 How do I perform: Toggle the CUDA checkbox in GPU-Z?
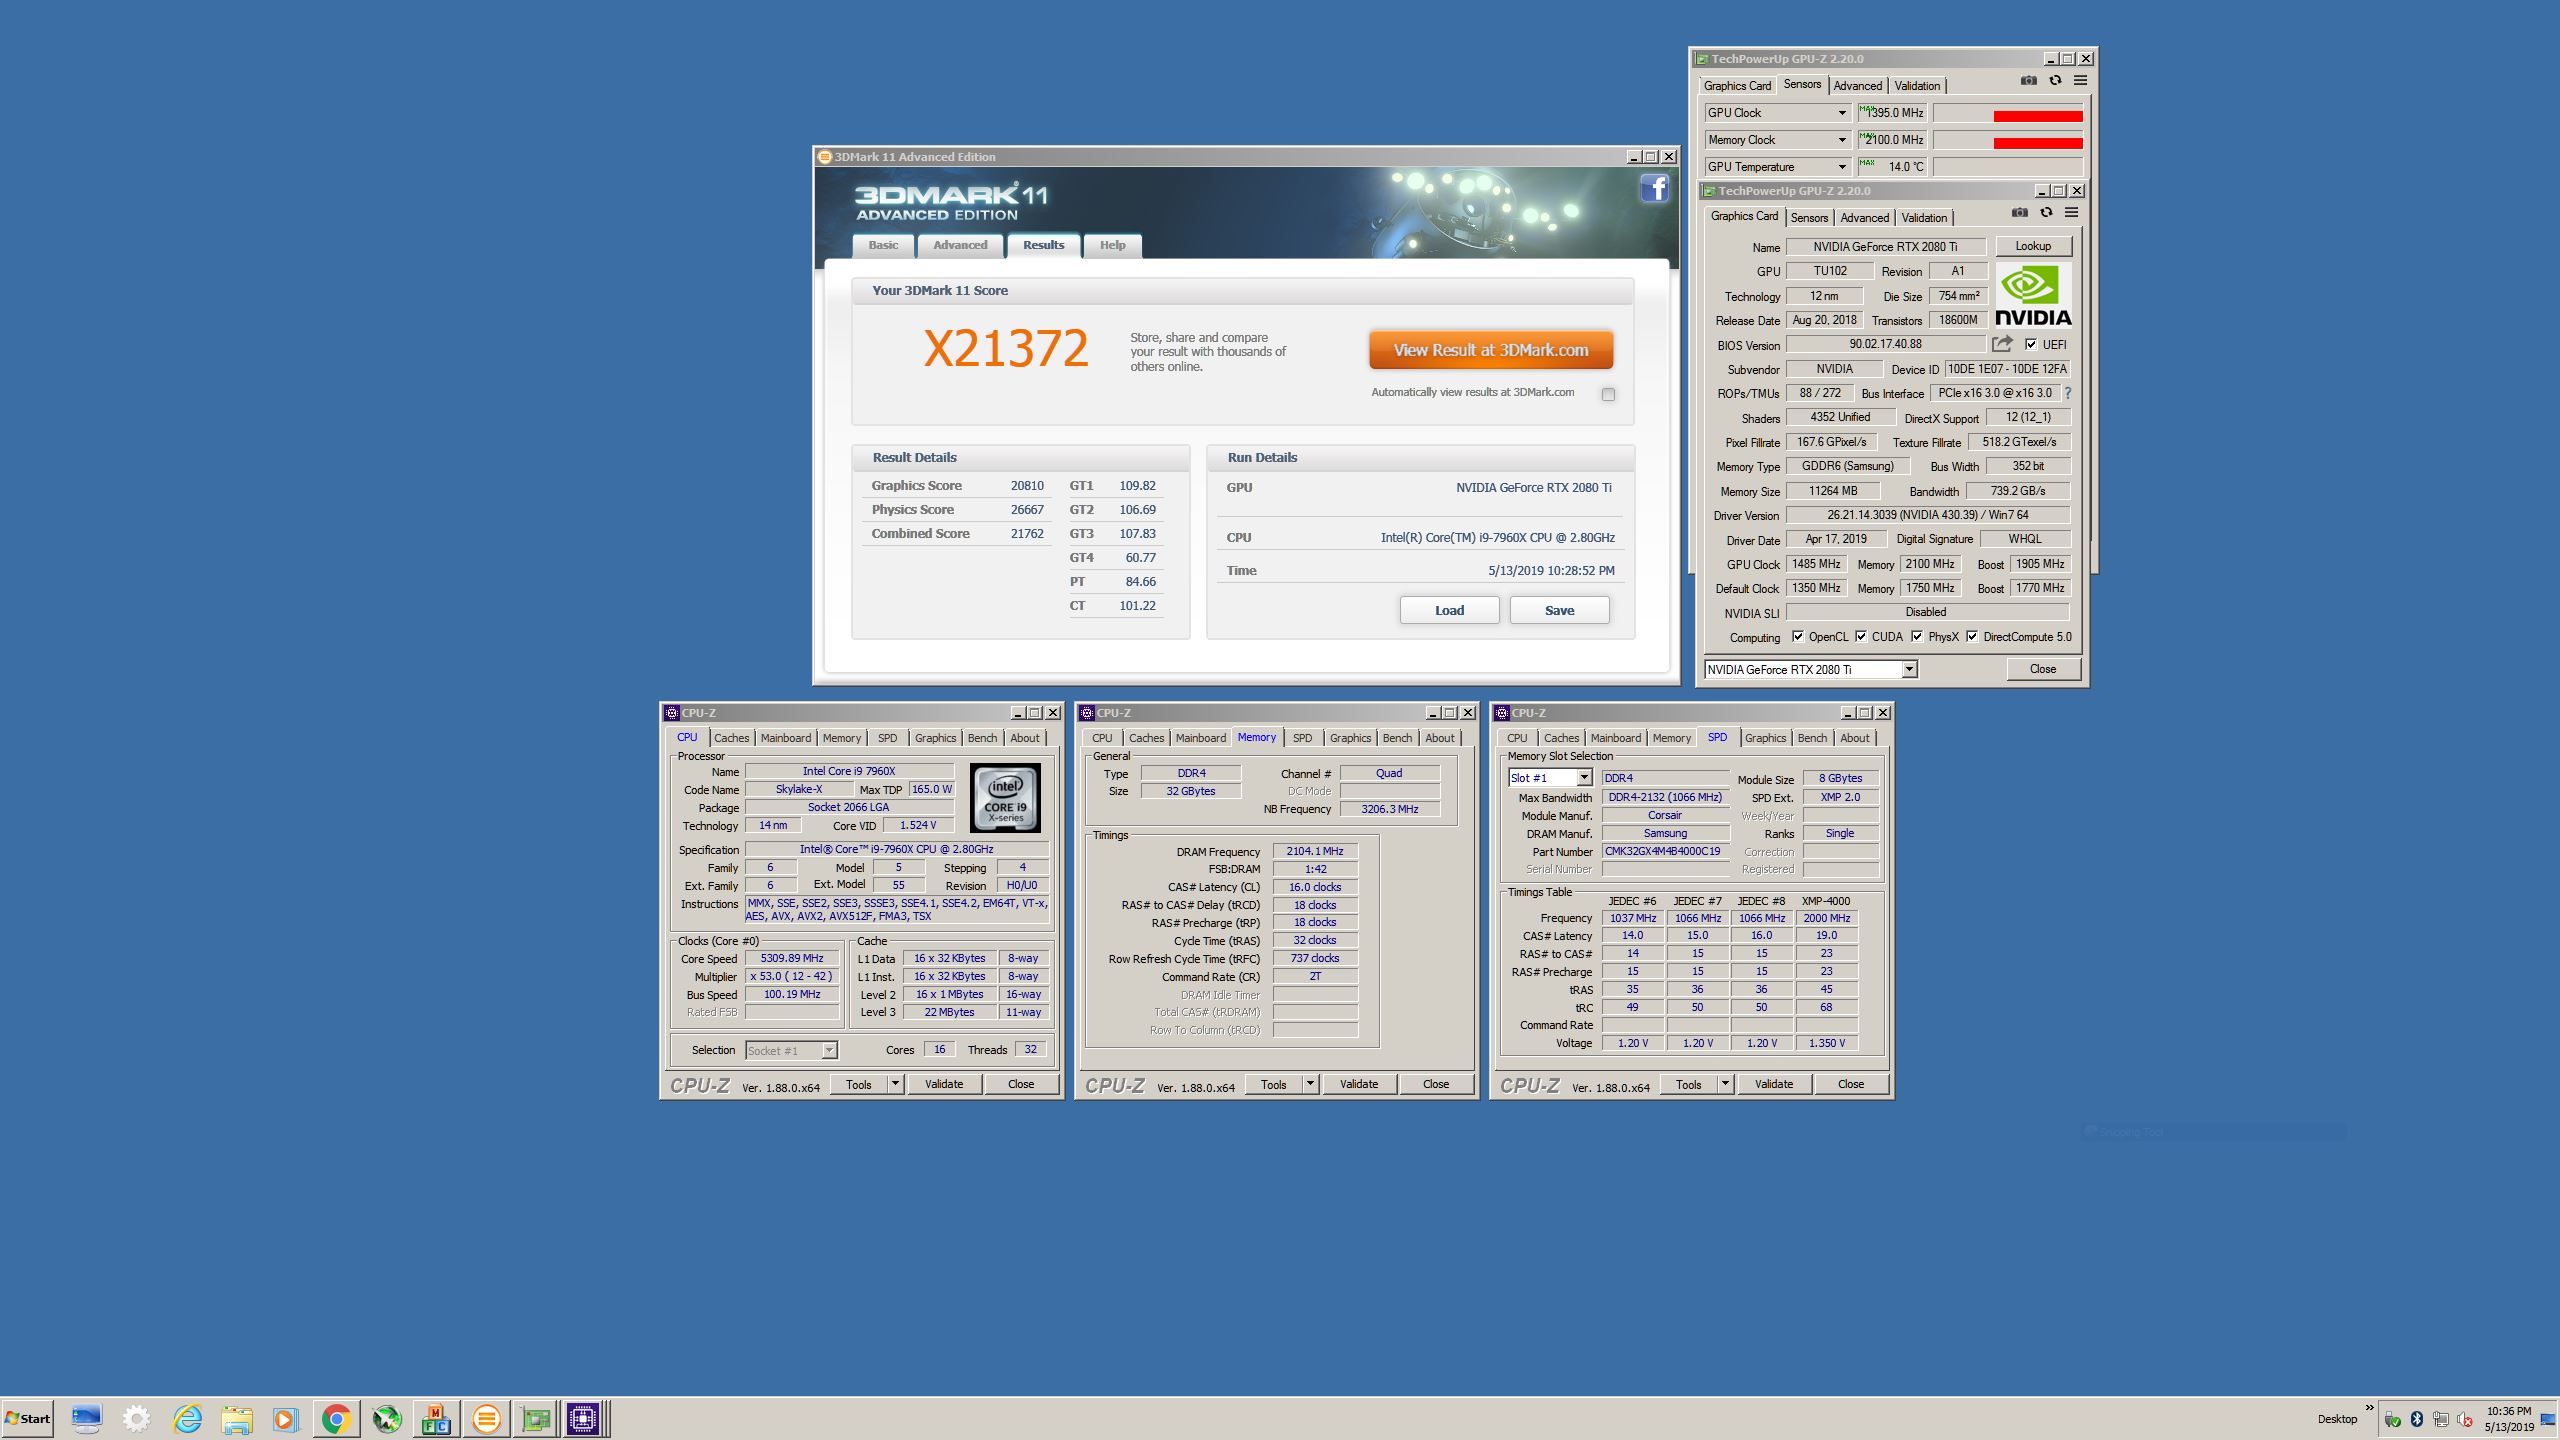(x=1861, y=636)
